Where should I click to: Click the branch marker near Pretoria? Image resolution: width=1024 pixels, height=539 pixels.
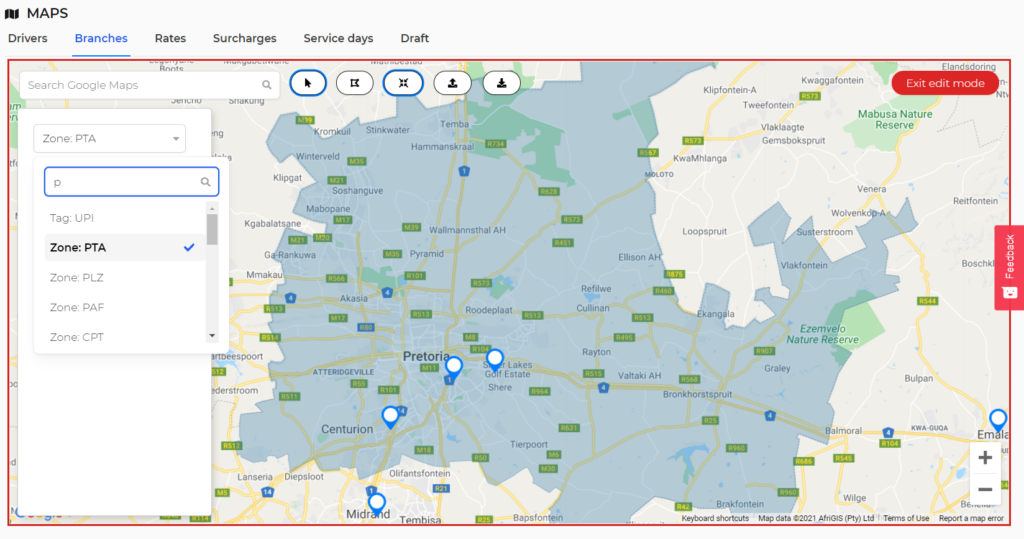pos(453,368)
